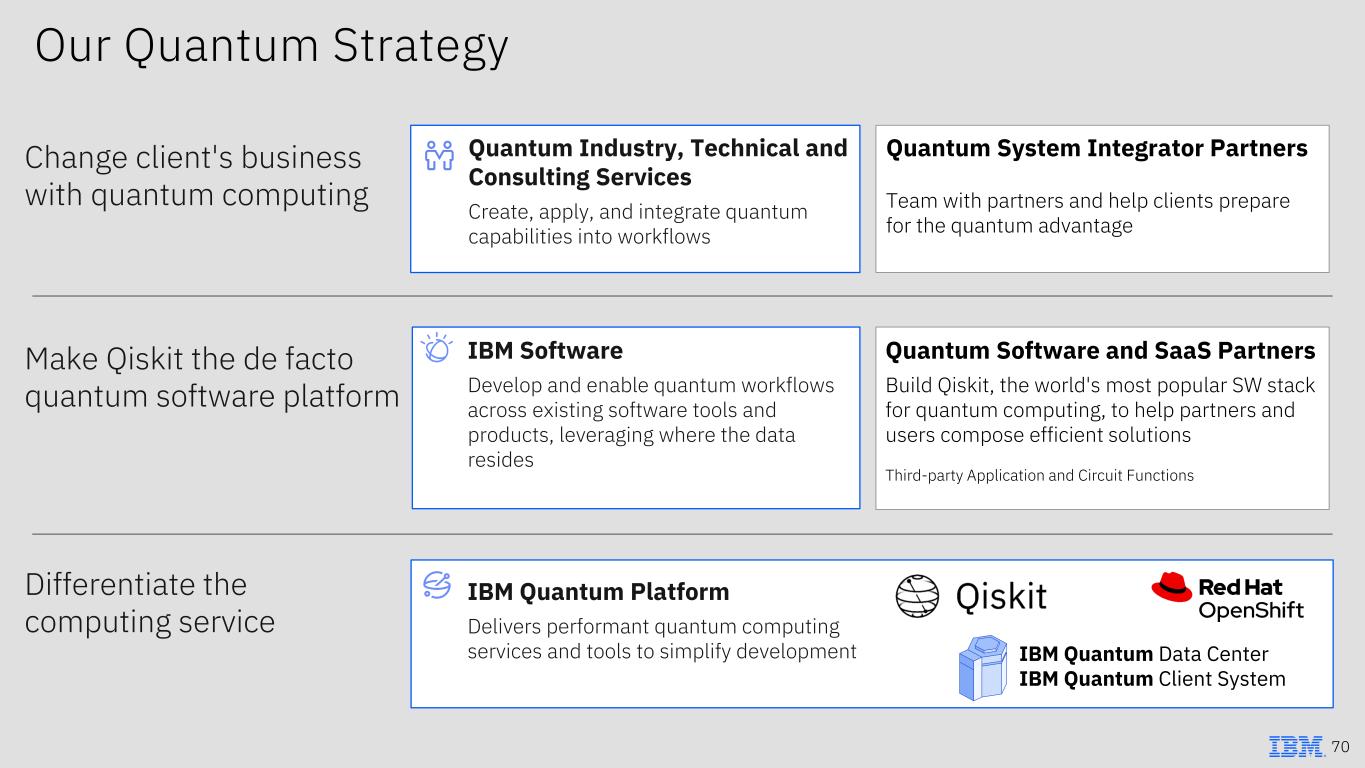Click the Red Hat fedora logo
Viewport: 1365px width, 768px height.
(x=1171, y=587)
